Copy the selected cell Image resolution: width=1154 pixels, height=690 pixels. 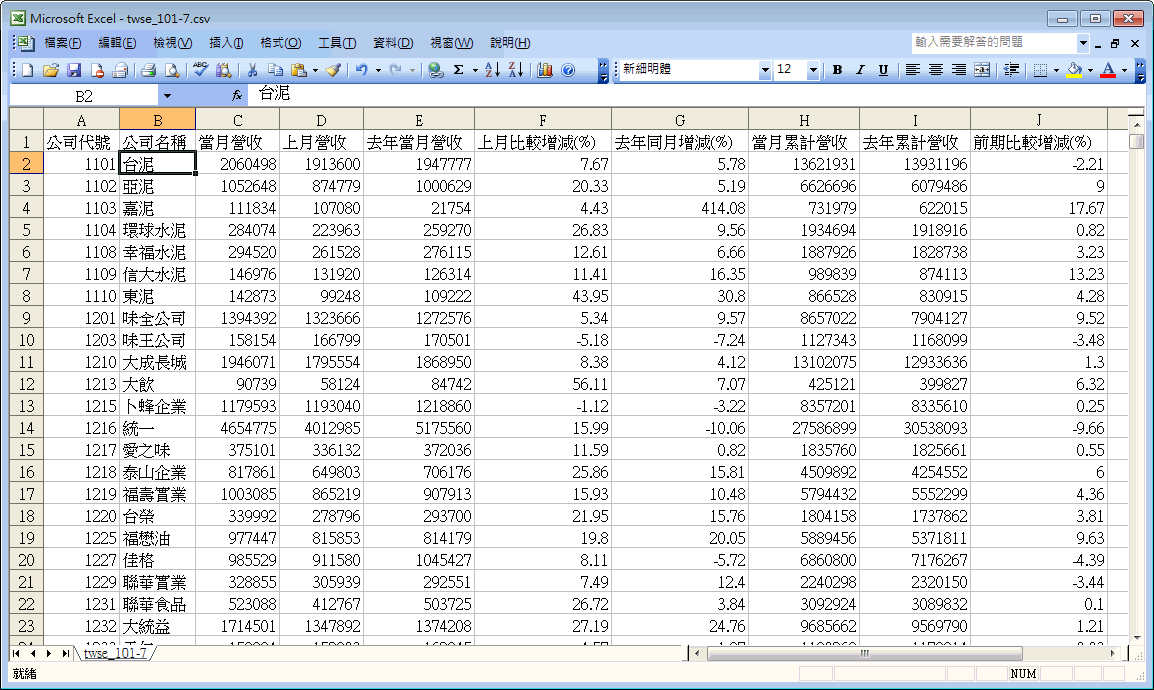(275, 70)
